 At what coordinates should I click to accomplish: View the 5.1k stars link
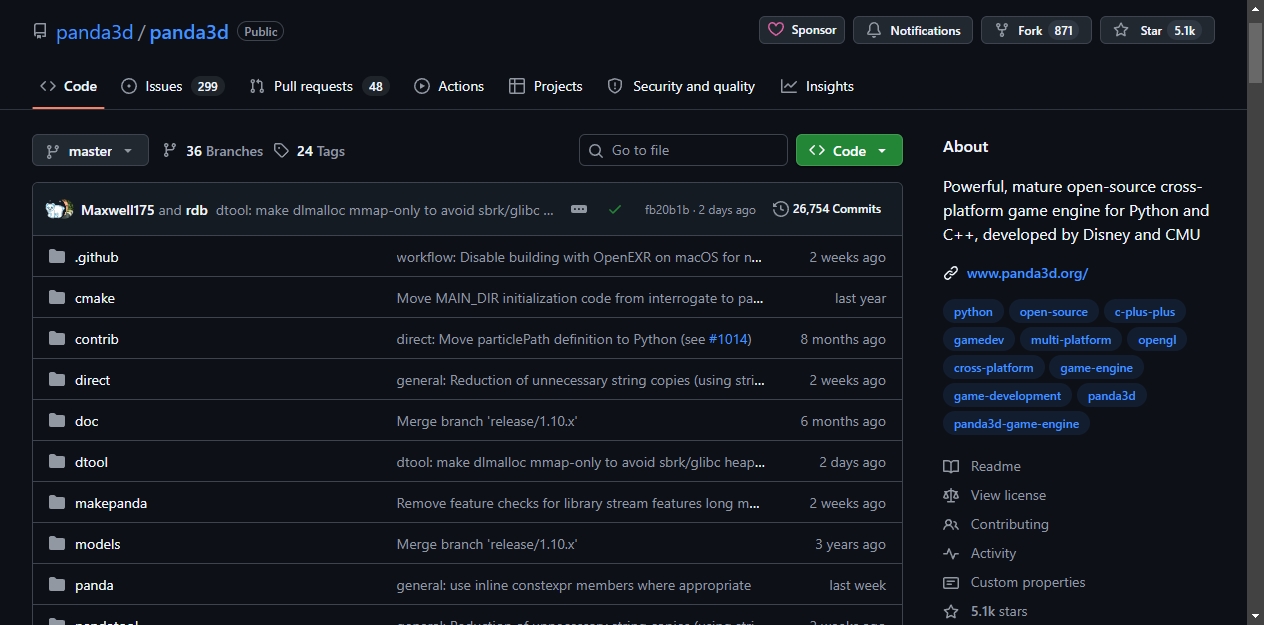[985, 611]
